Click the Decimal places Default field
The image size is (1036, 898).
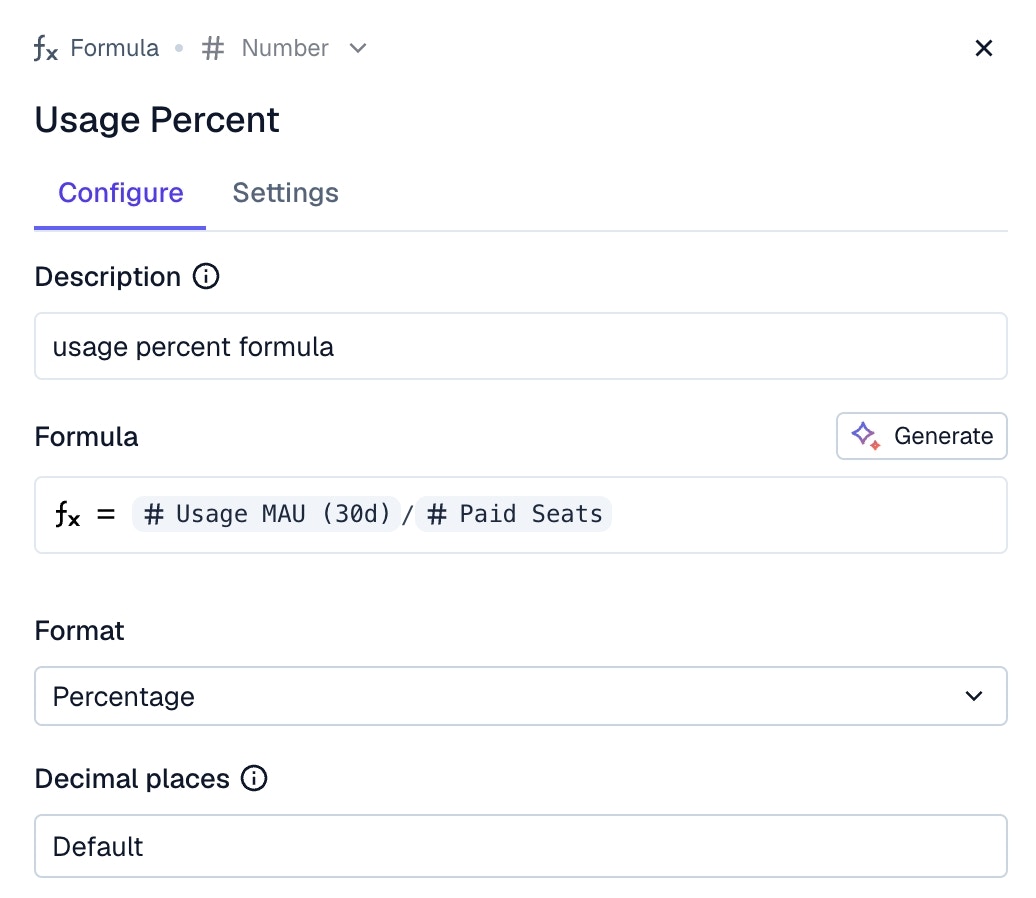(x=520, y=847)
